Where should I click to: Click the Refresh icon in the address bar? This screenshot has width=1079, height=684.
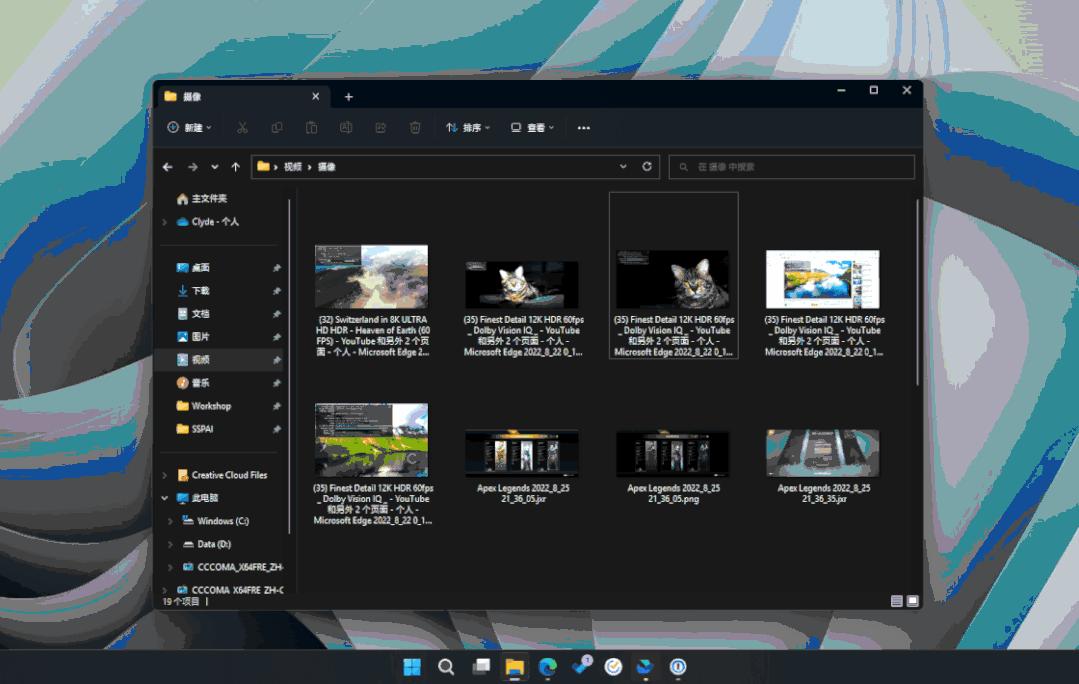point(647,167)
